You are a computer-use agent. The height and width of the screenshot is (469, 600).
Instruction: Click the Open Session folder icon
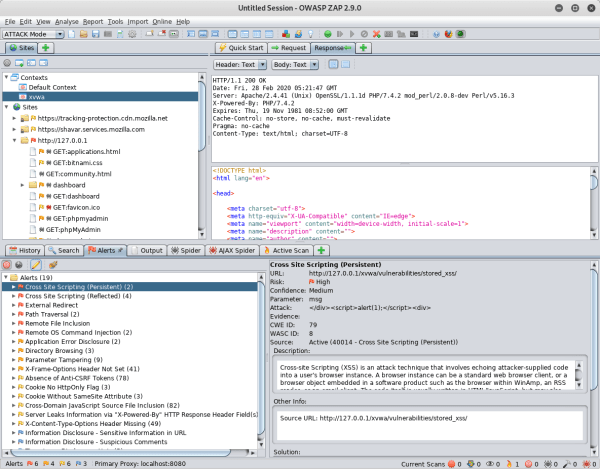(83, 34)
